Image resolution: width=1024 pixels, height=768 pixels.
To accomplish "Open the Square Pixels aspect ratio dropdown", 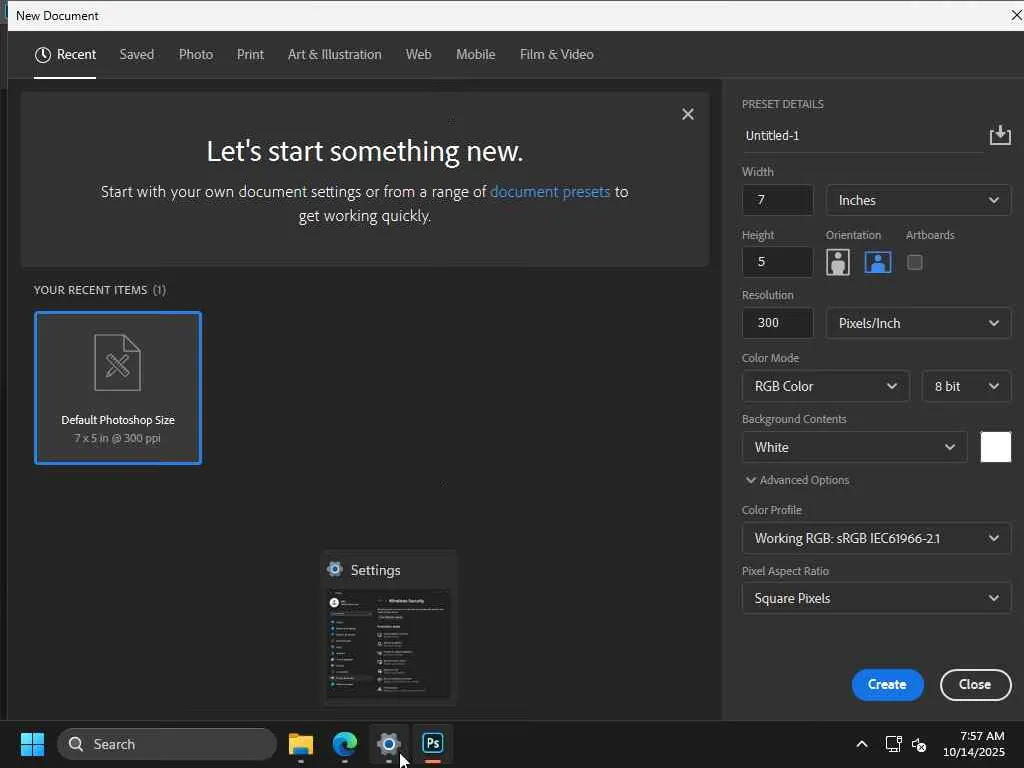I will pos(876,599).
